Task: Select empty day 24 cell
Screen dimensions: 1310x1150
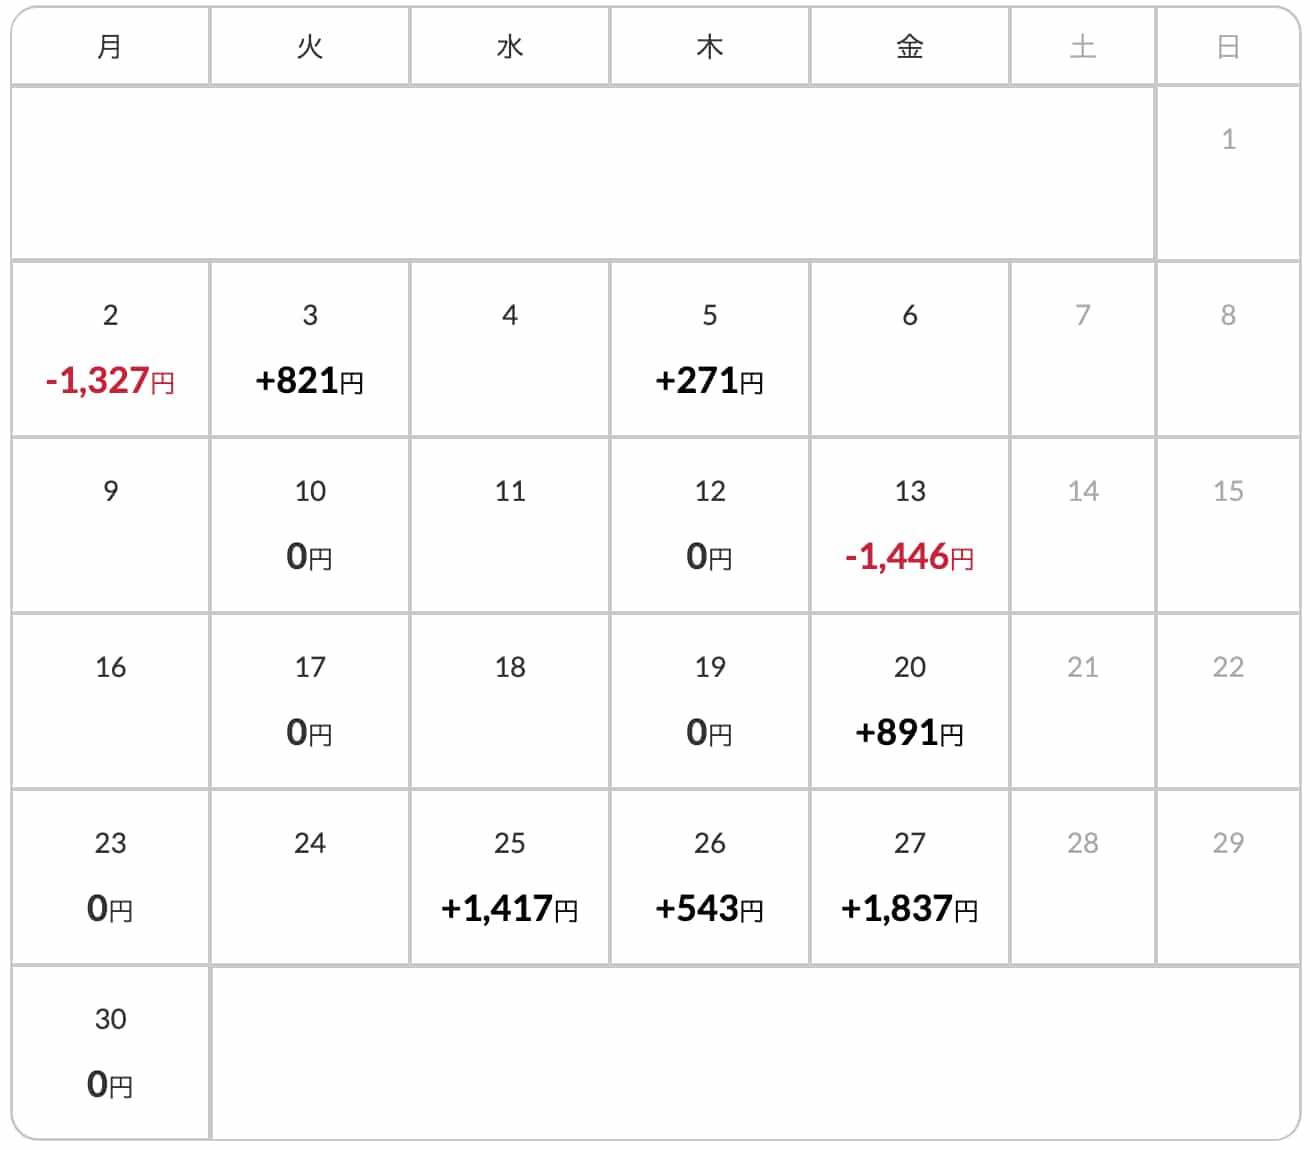Action: click(x=310, y=877)
